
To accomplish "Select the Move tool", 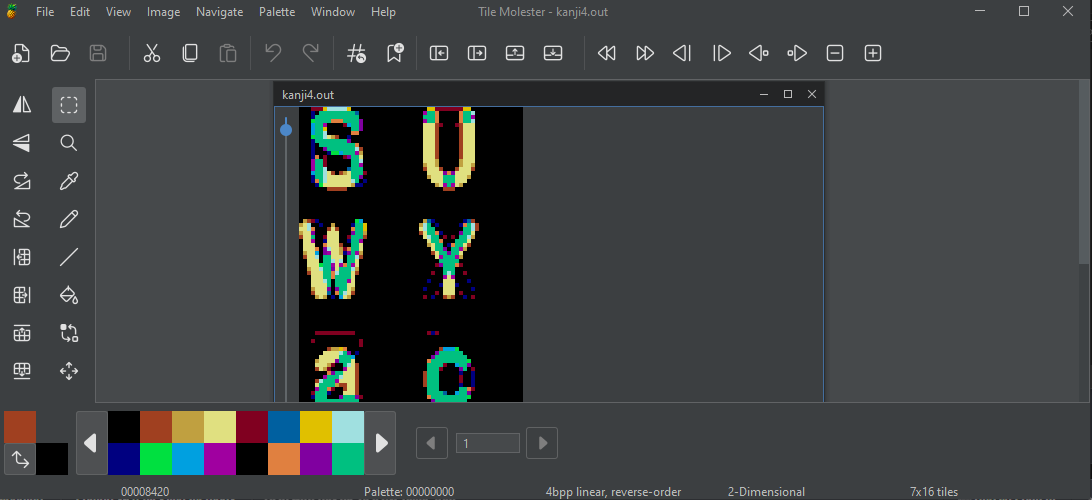I will pyautogui.click(x=69, y=371).
